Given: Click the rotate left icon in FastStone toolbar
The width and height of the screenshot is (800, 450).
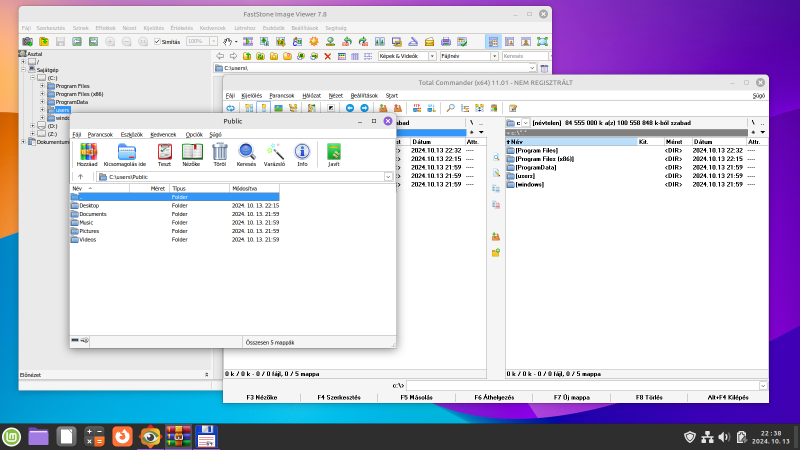Looking at the screenshot, I should pos(347,42).
